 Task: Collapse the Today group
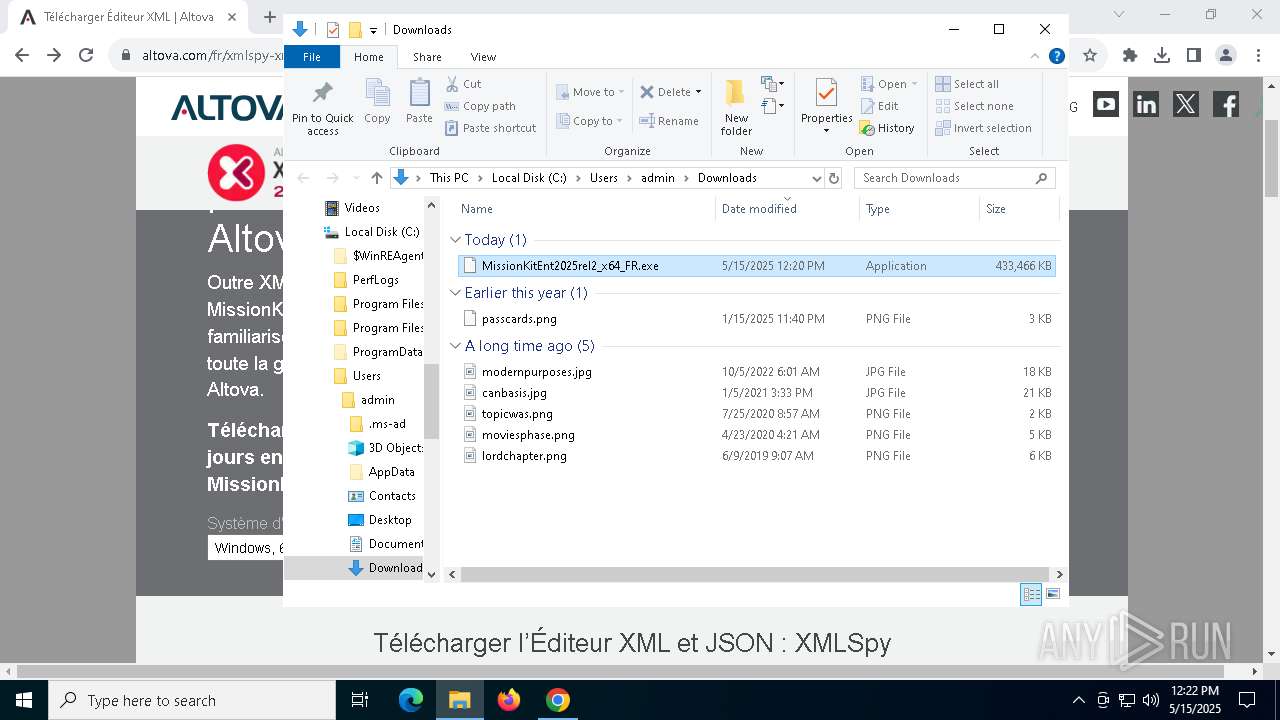tap(455, 240)
